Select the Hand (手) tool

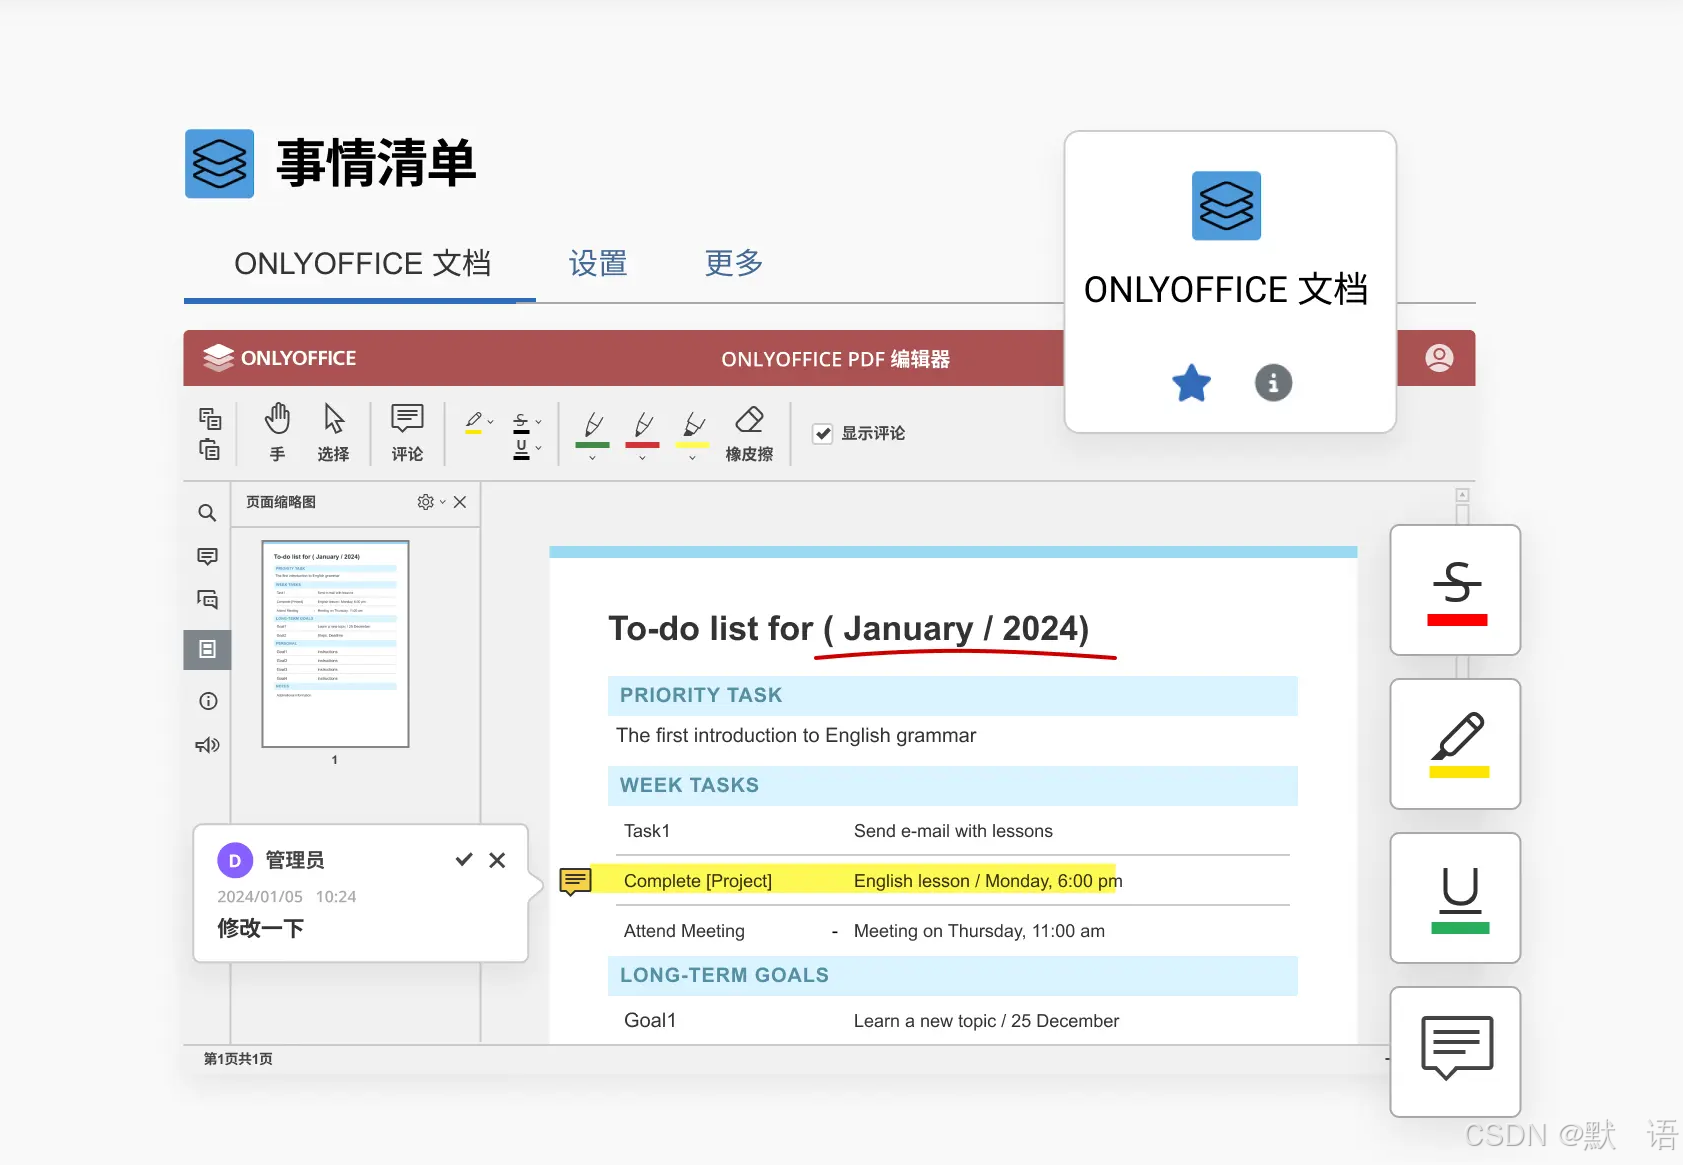click(277, 432)
